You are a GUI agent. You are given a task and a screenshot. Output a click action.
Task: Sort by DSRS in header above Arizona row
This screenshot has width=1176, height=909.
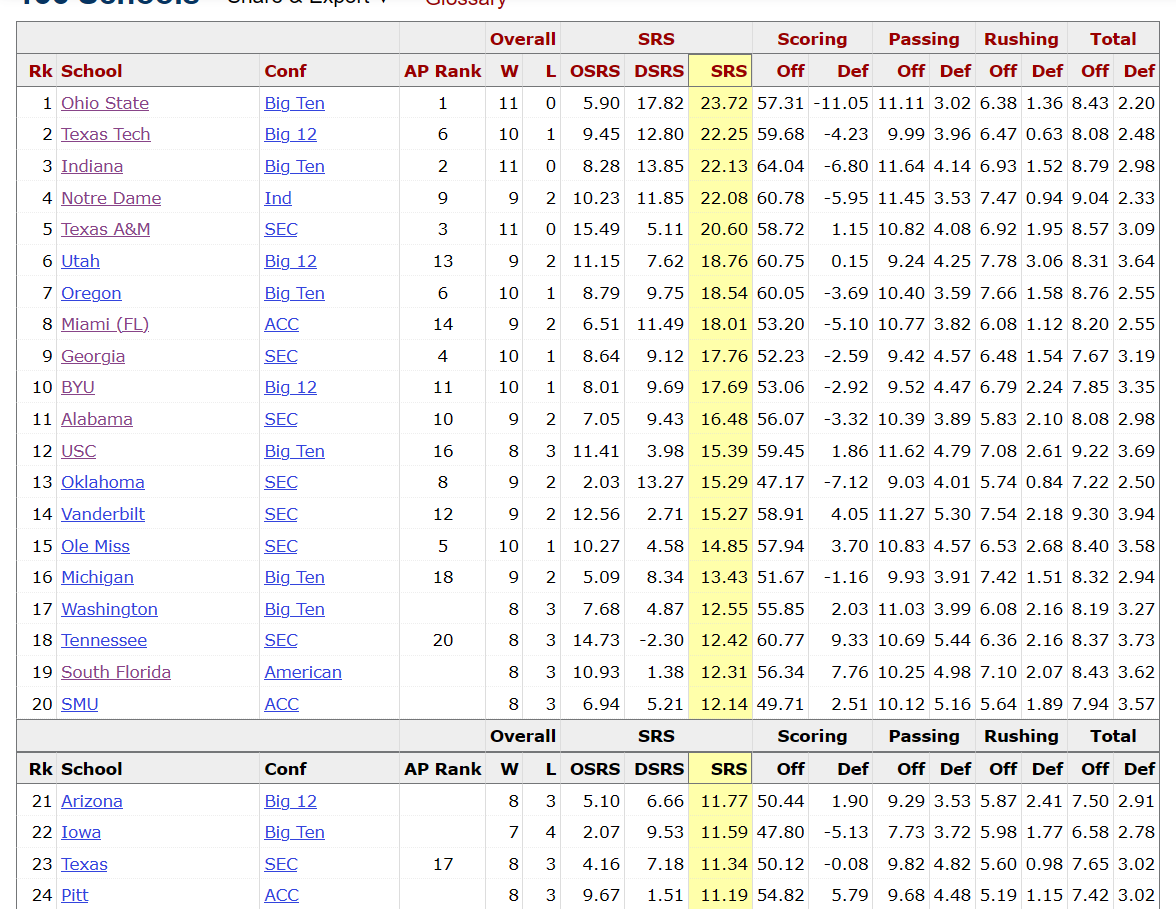659,769
